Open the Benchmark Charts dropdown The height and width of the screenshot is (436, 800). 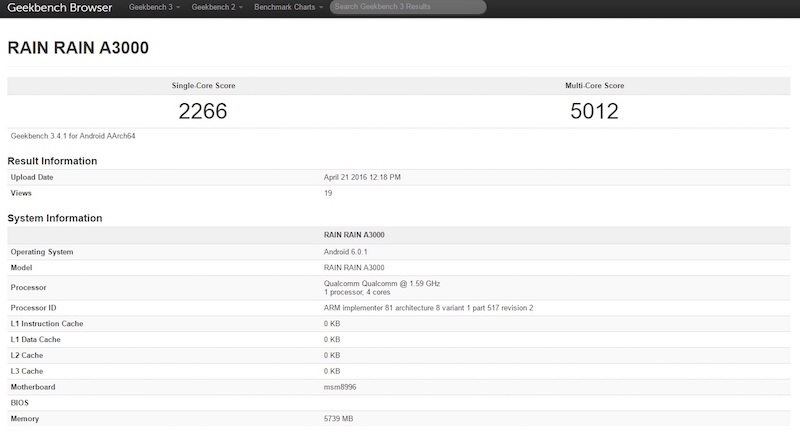[x=288, y=7]
